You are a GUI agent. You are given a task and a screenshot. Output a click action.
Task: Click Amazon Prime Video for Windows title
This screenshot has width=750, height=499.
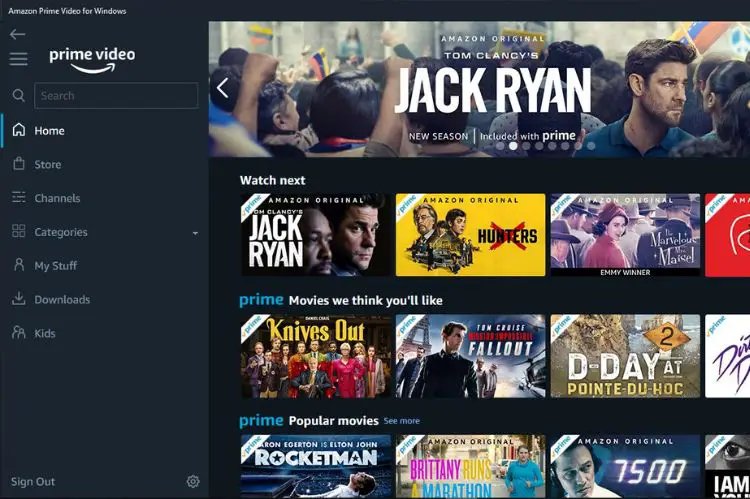67,11
